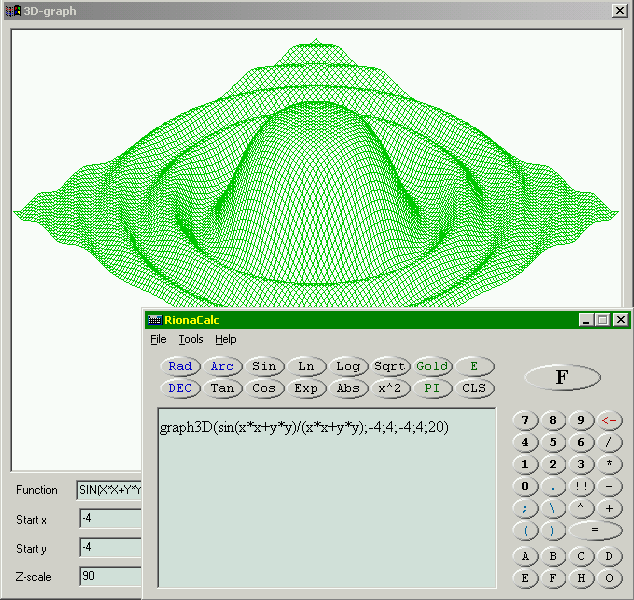Image resolution: width=634 pixels, height=600 pixels.
Task: Click the Start y field in 3D-graph
Action: pos(110,548)
